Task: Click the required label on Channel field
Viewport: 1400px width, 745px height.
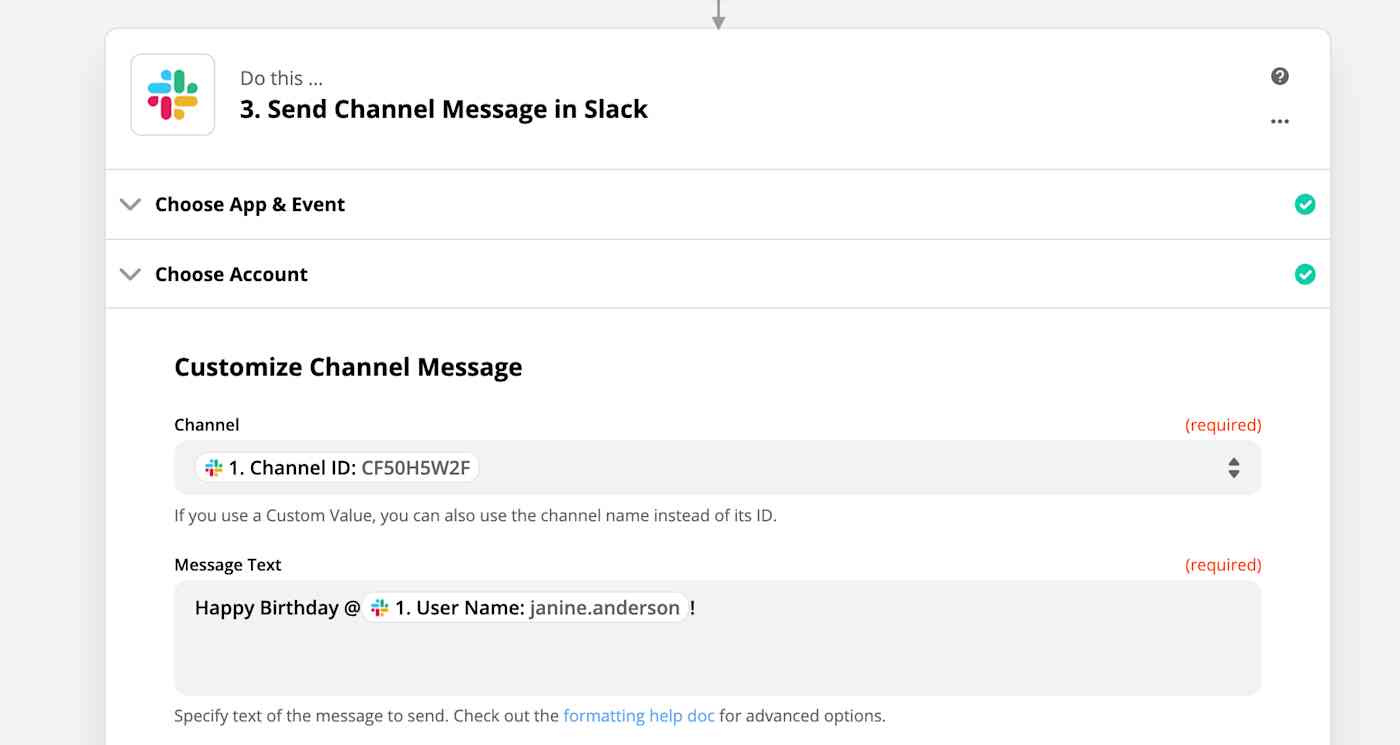Action: 1223,424
